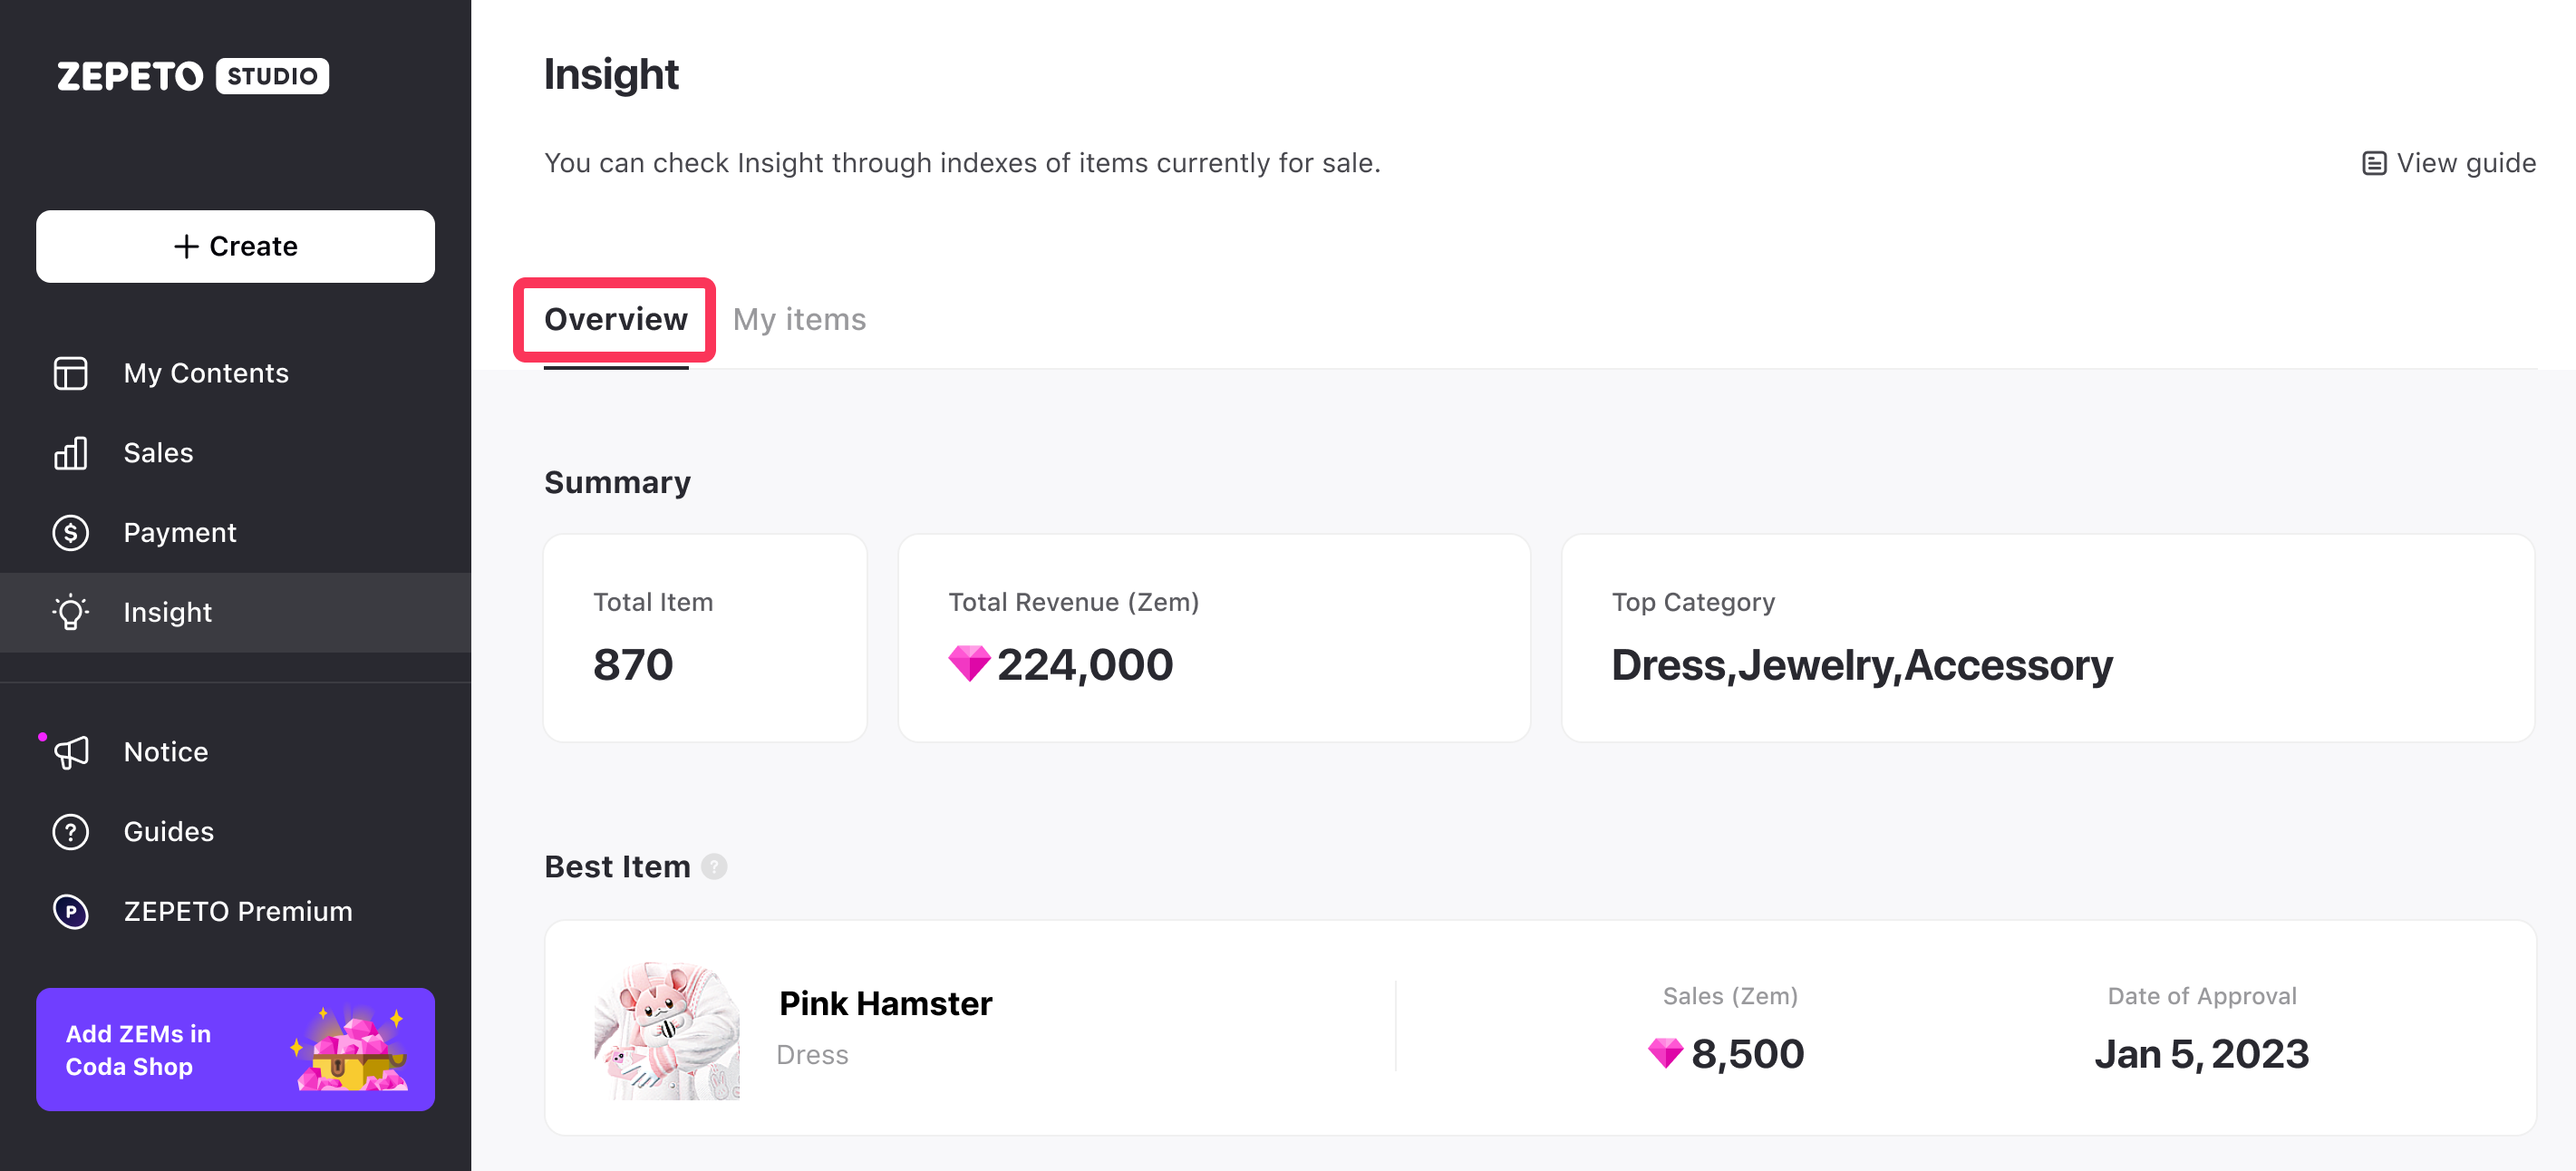Click the Guides question mark icon
2576x1171 pixels.
(x=70, y=832)
